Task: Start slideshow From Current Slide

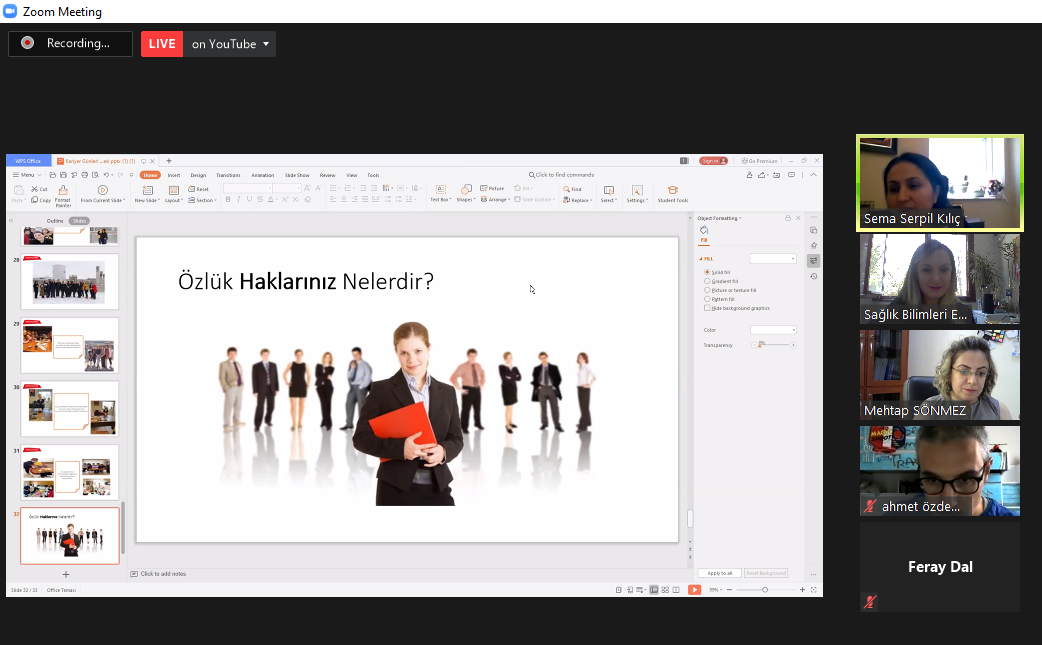Action: (102, 191)
